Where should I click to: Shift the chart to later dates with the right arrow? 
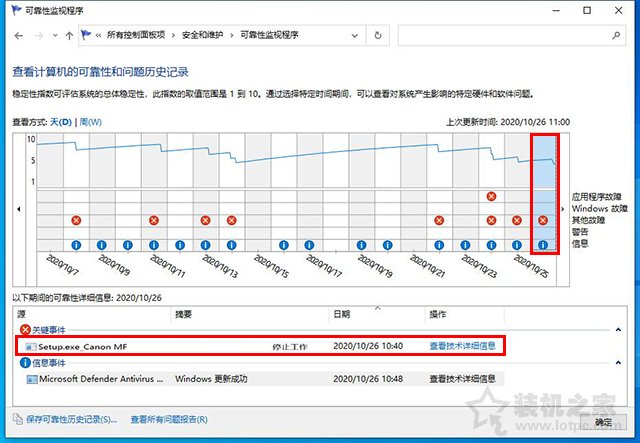point(563,209)
